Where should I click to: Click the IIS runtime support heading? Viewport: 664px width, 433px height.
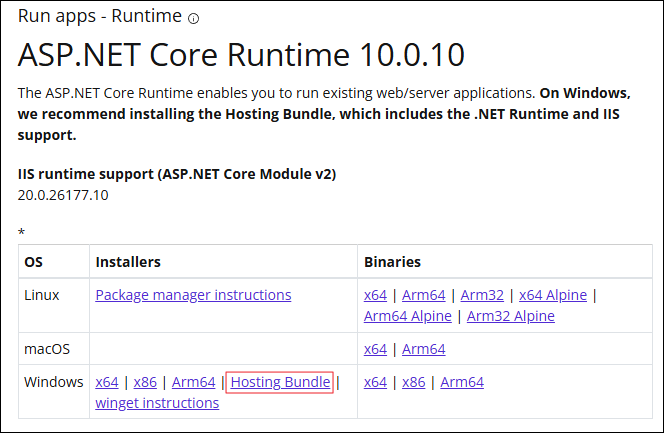click(177, 174)
